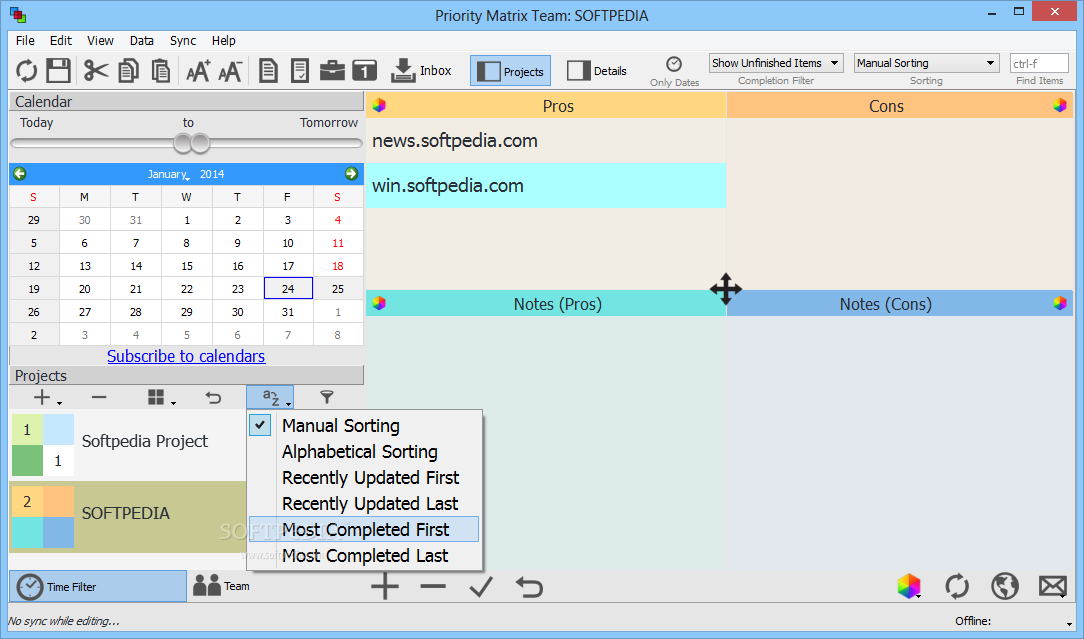The width and height of the screenshot is (1084, 639).
Task: Click the left calendar range slider handle
Action: click(x=183, y=143)
